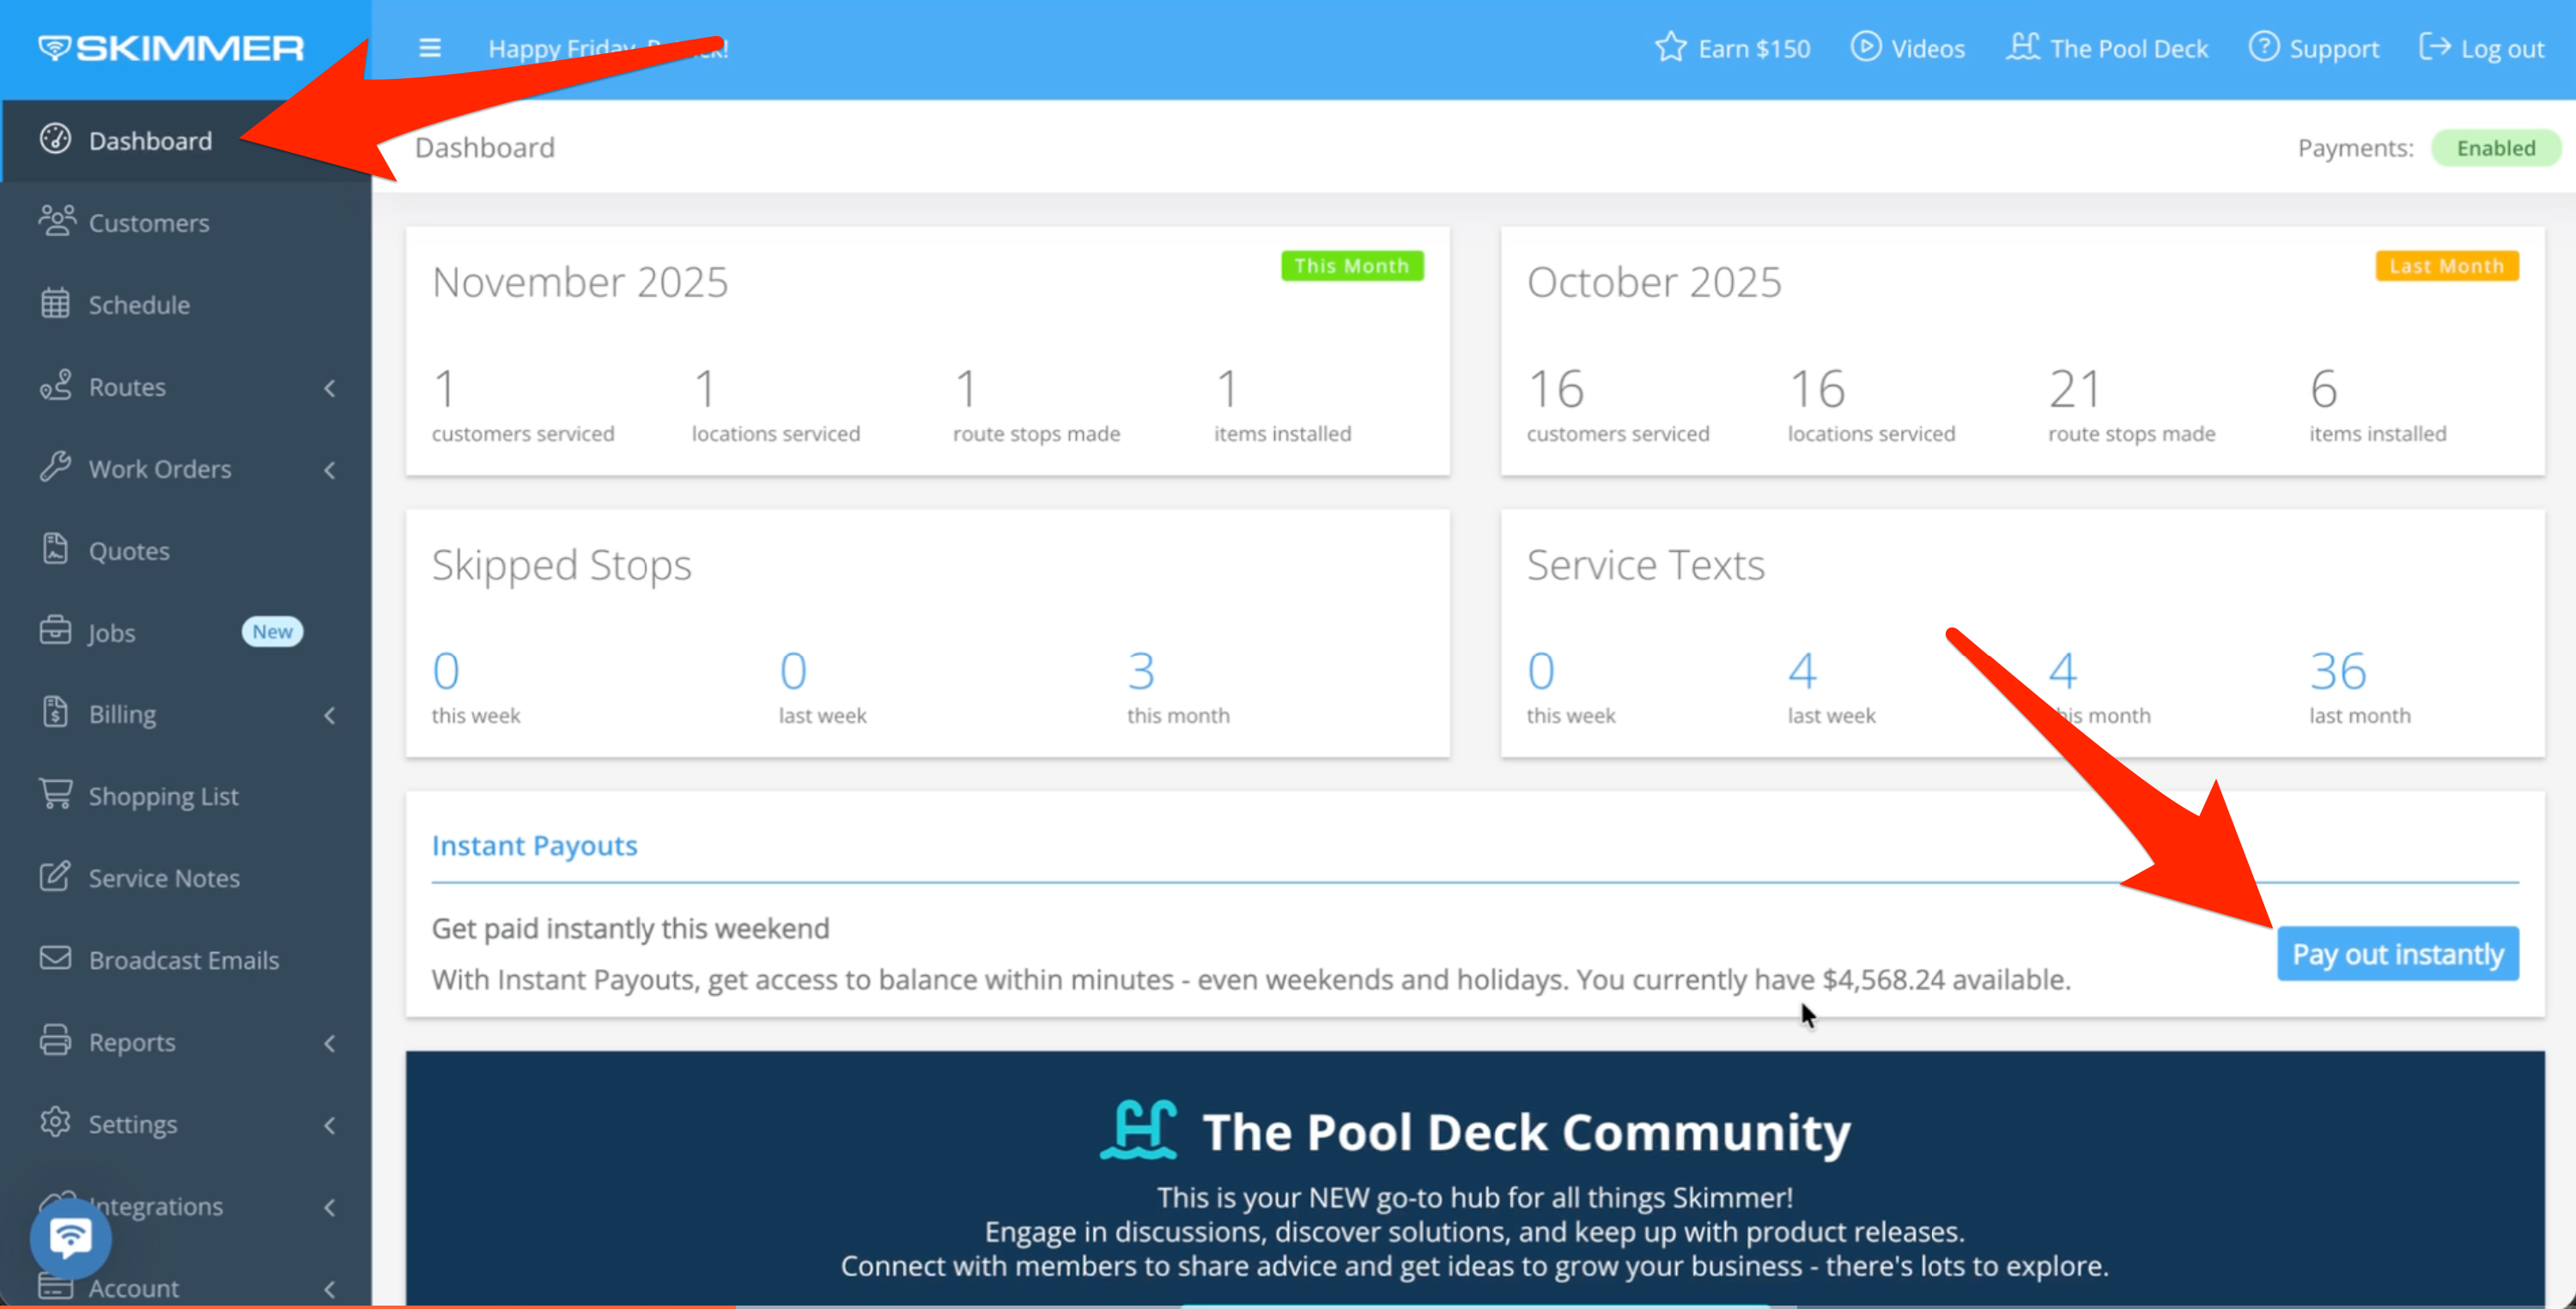2576x1309 pixels.
Task: Click the Schedule calendar icon
Action: point(56,304)
